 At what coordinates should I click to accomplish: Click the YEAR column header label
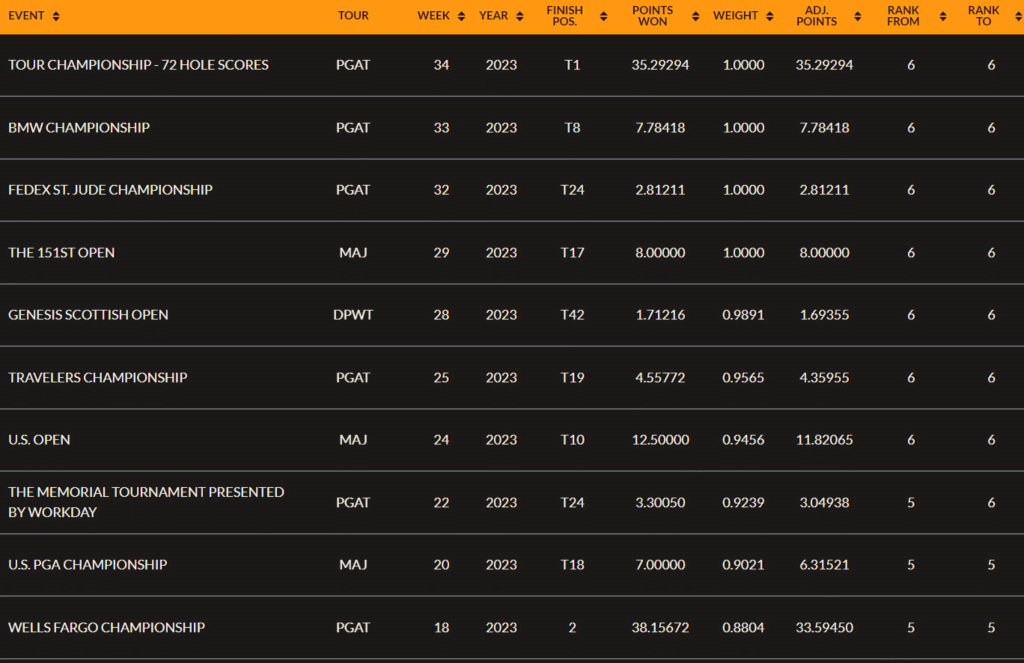(x=494, y=16)
